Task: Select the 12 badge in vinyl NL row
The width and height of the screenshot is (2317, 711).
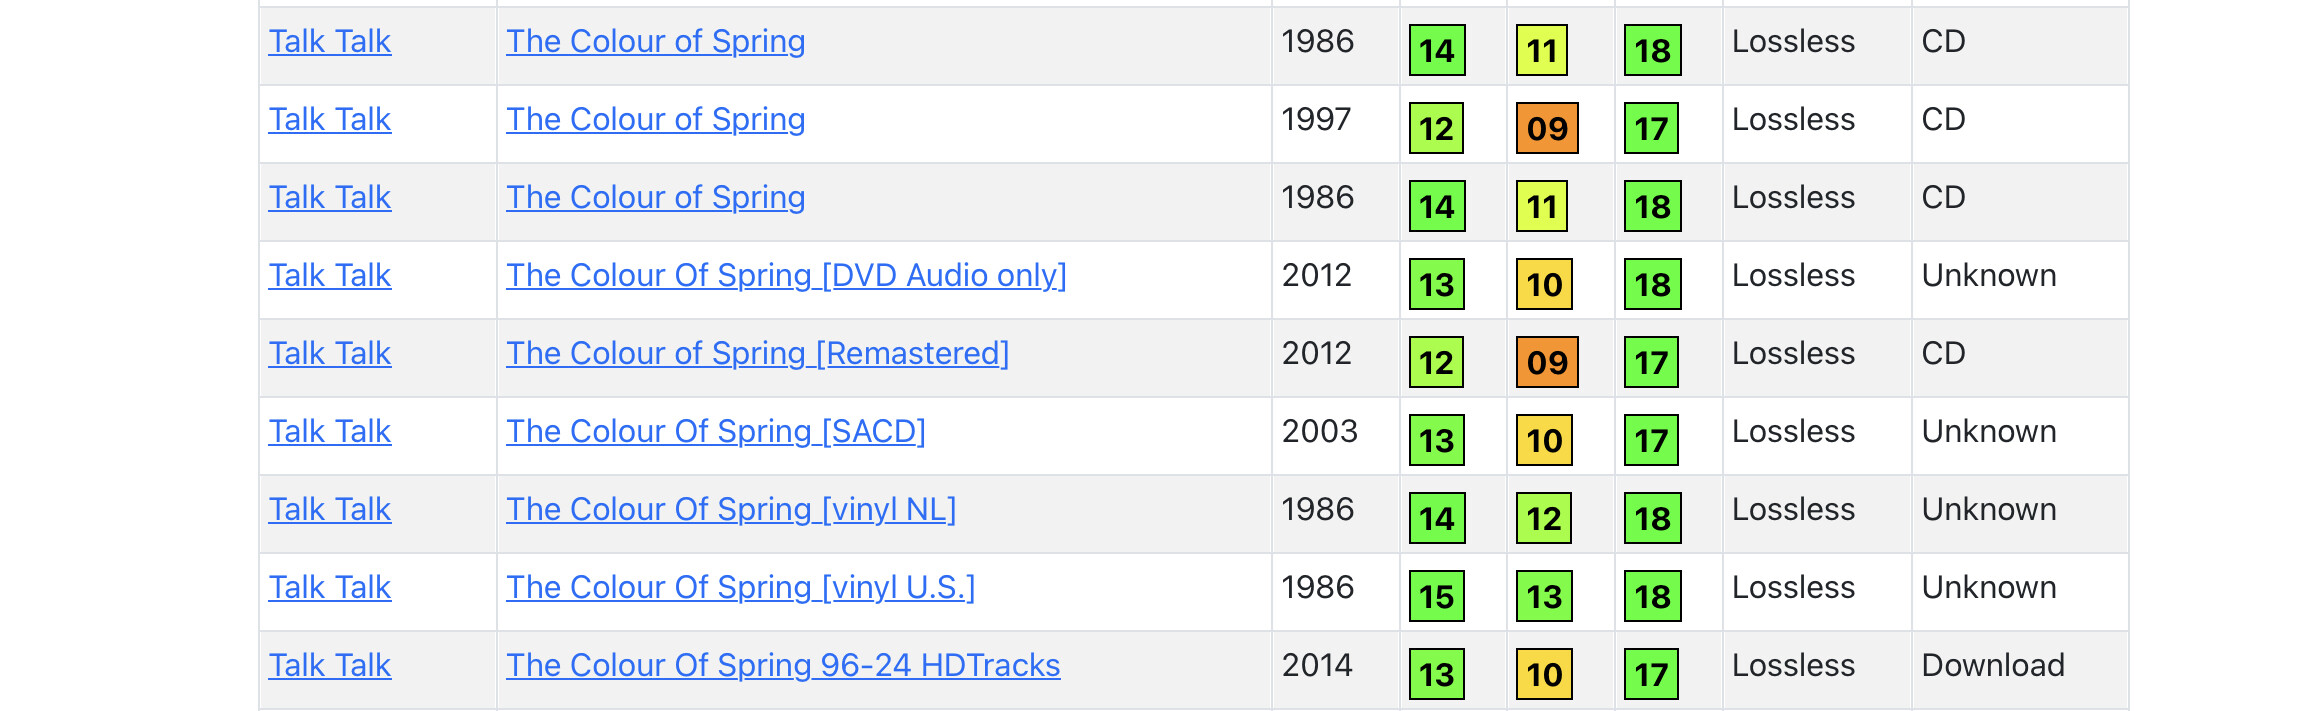Action: click(x=1543, y=518)
